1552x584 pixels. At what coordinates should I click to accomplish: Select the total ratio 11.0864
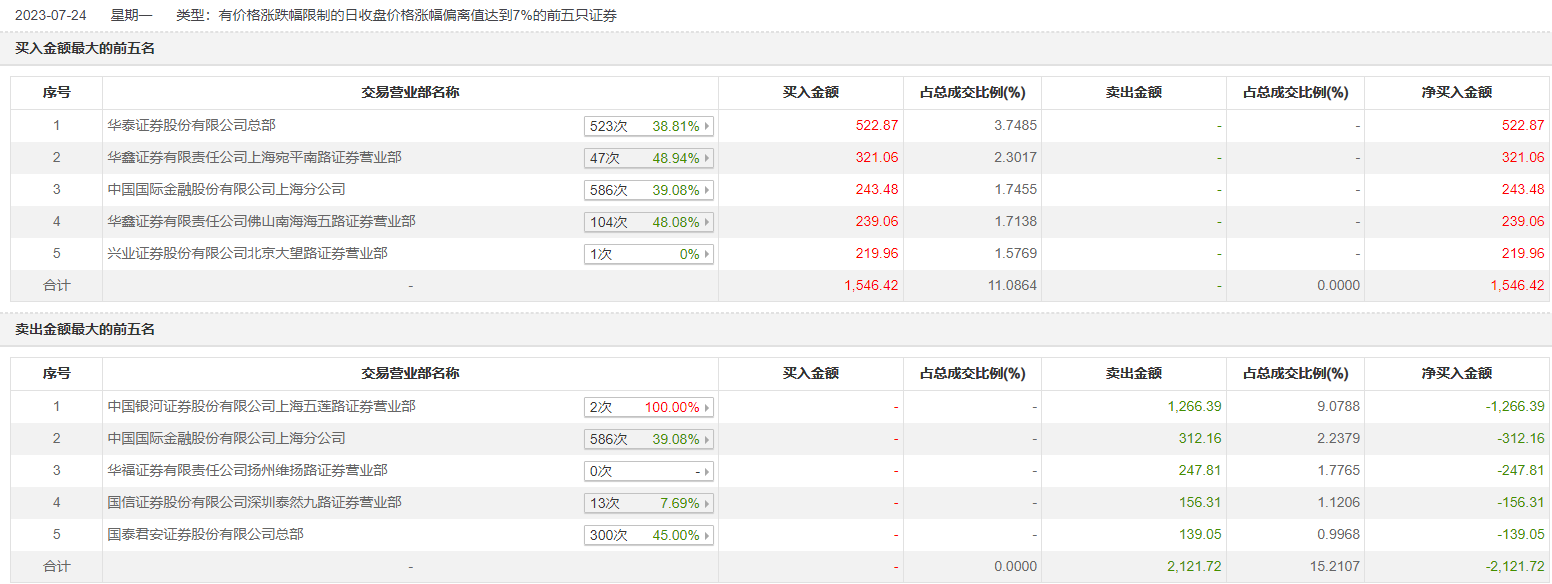(x=1011, y=285)
